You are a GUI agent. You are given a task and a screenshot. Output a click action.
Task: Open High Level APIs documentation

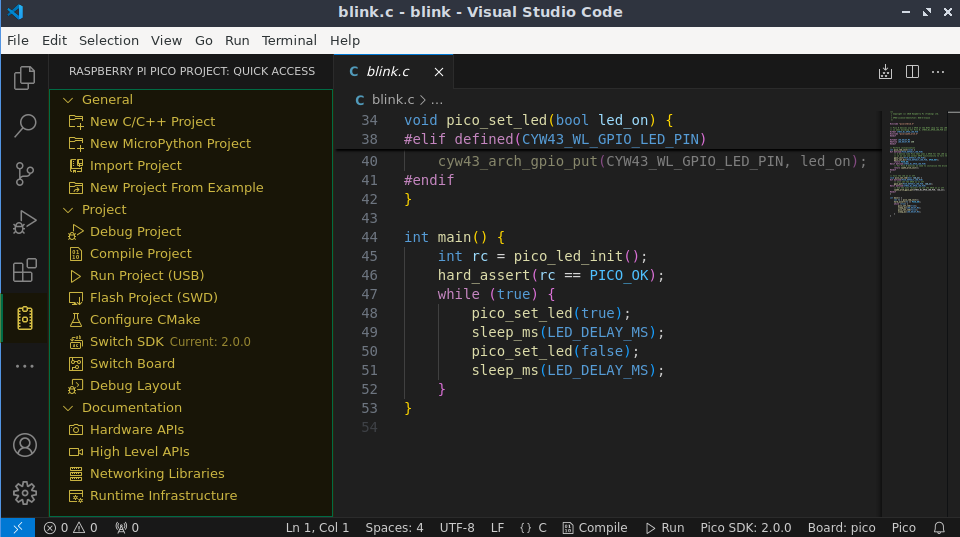click(191, 453)
